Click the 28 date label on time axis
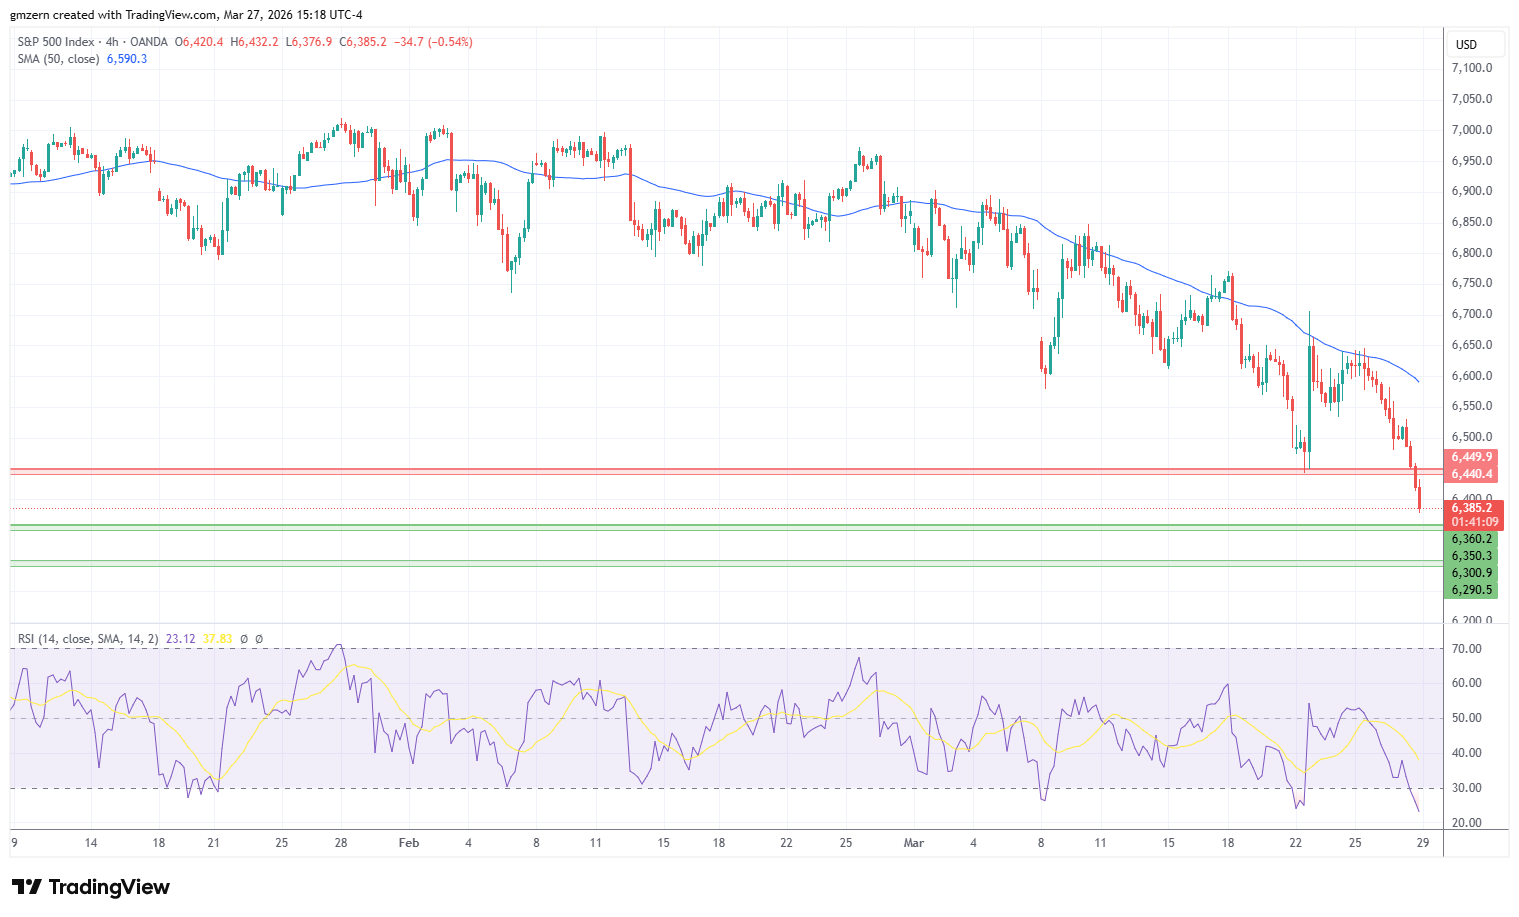This screenshot has height=917, width=1519. (341, 843)
